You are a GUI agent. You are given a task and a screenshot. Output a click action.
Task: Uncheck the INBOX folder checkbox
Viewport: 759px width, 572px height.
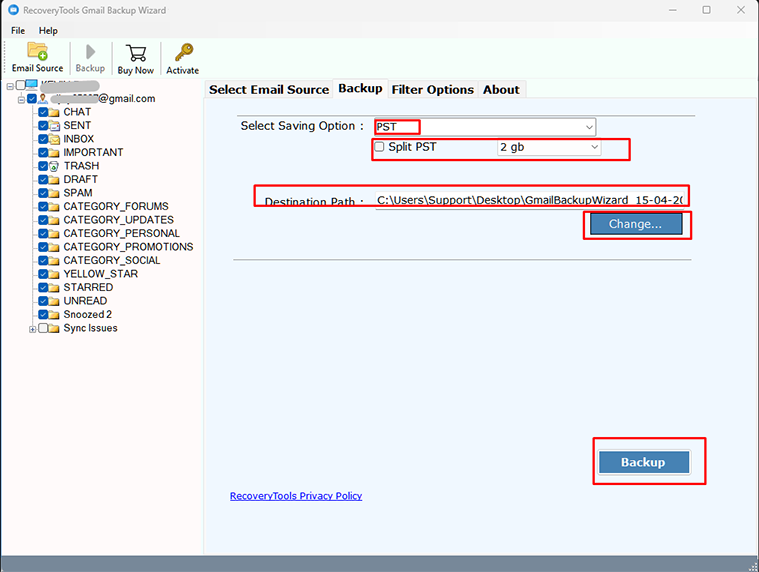(43, 139)
